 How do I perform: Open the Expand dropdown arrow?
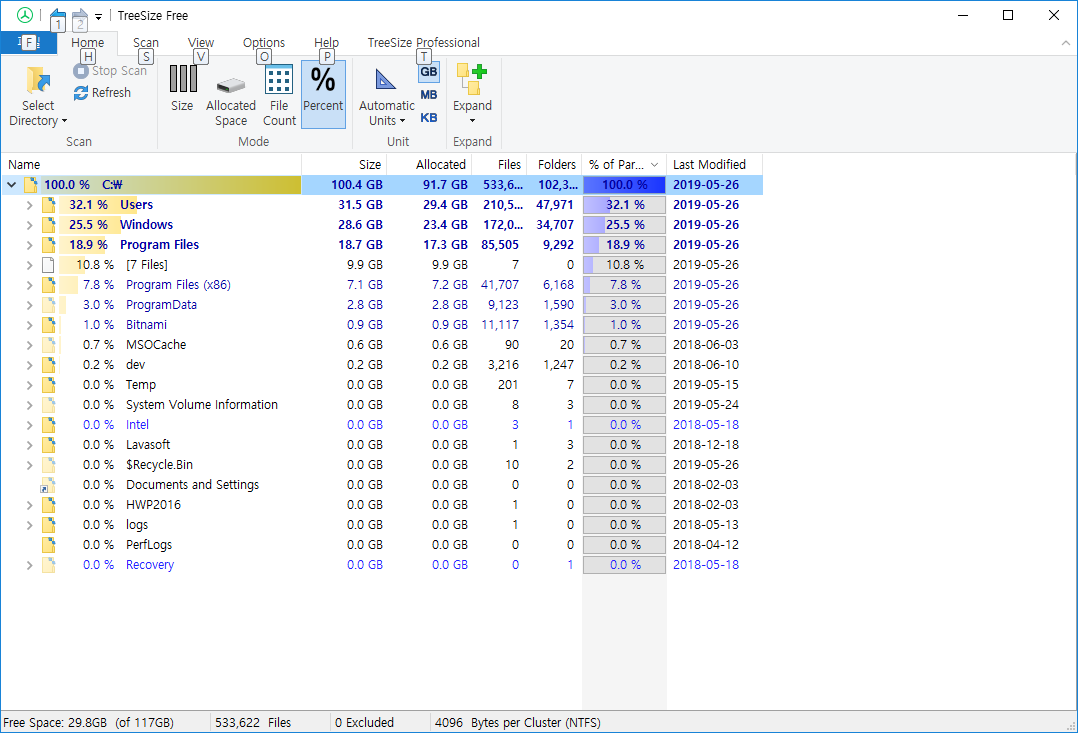(x=472, y=121)
